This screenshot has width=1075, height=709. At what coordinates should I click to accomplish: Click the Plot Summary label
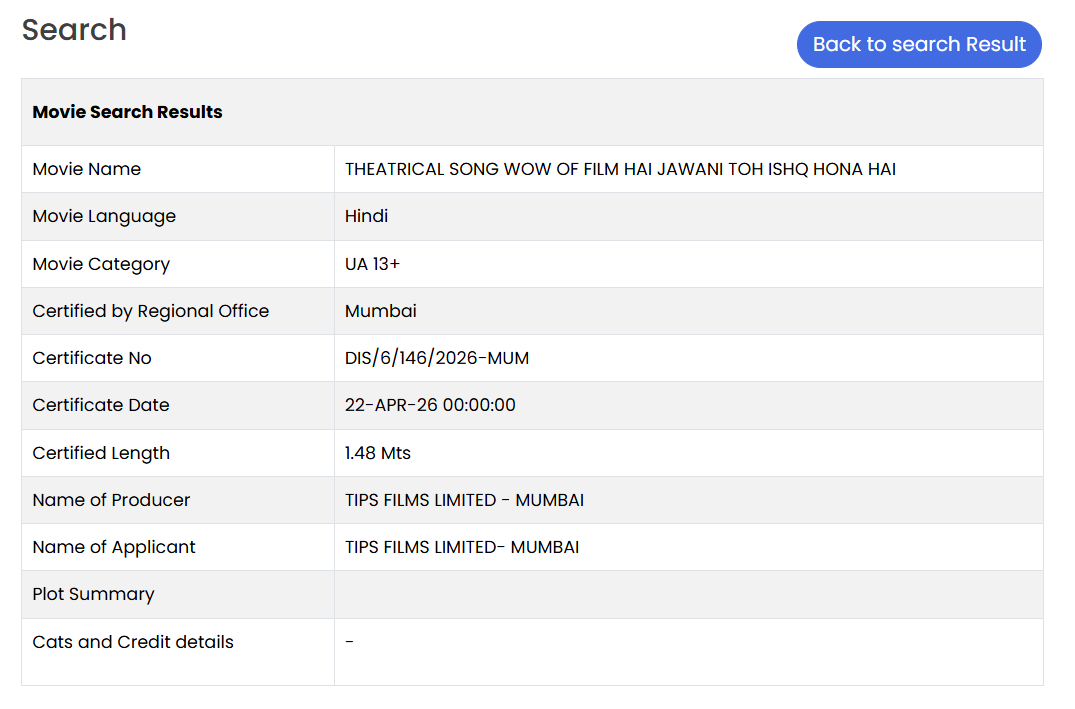[93, 594]
